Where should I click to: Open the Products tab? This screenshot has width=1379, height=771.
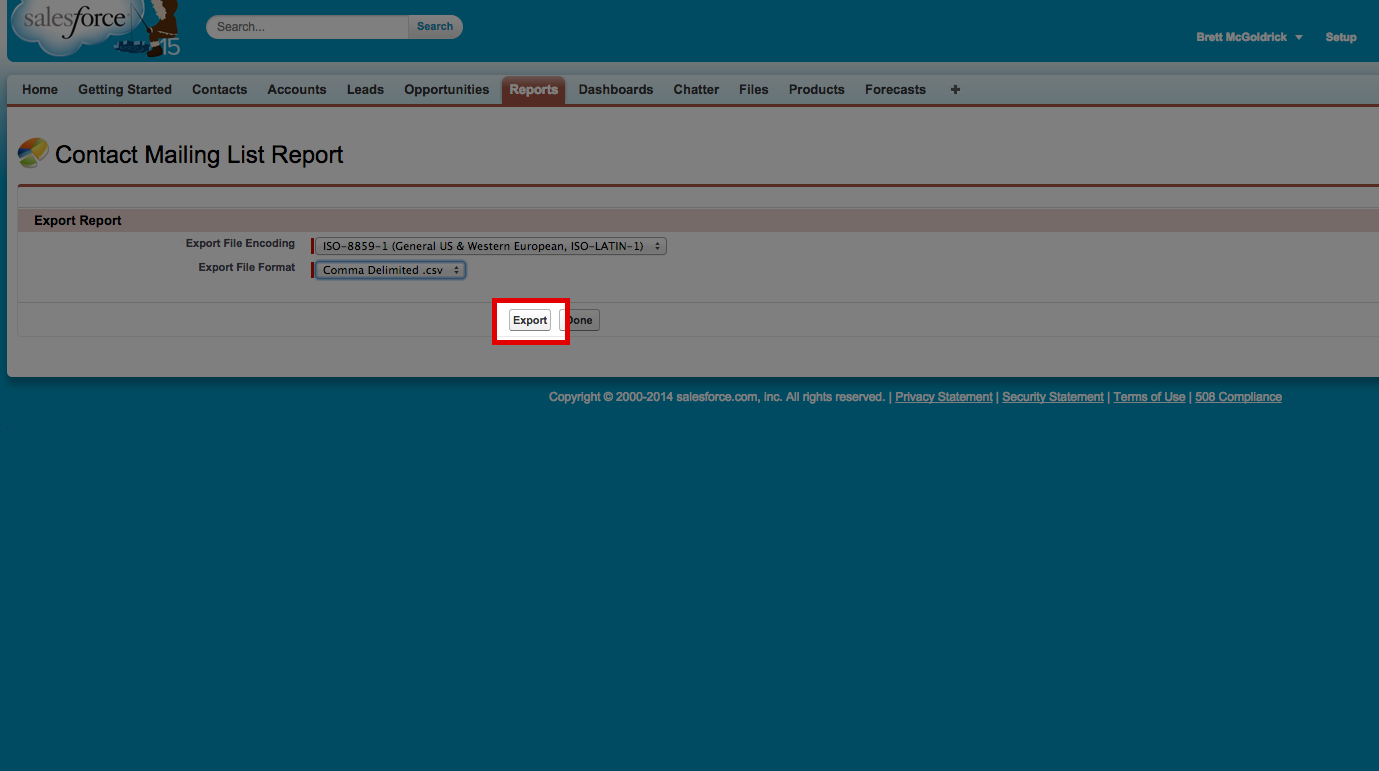pos(817,90)
